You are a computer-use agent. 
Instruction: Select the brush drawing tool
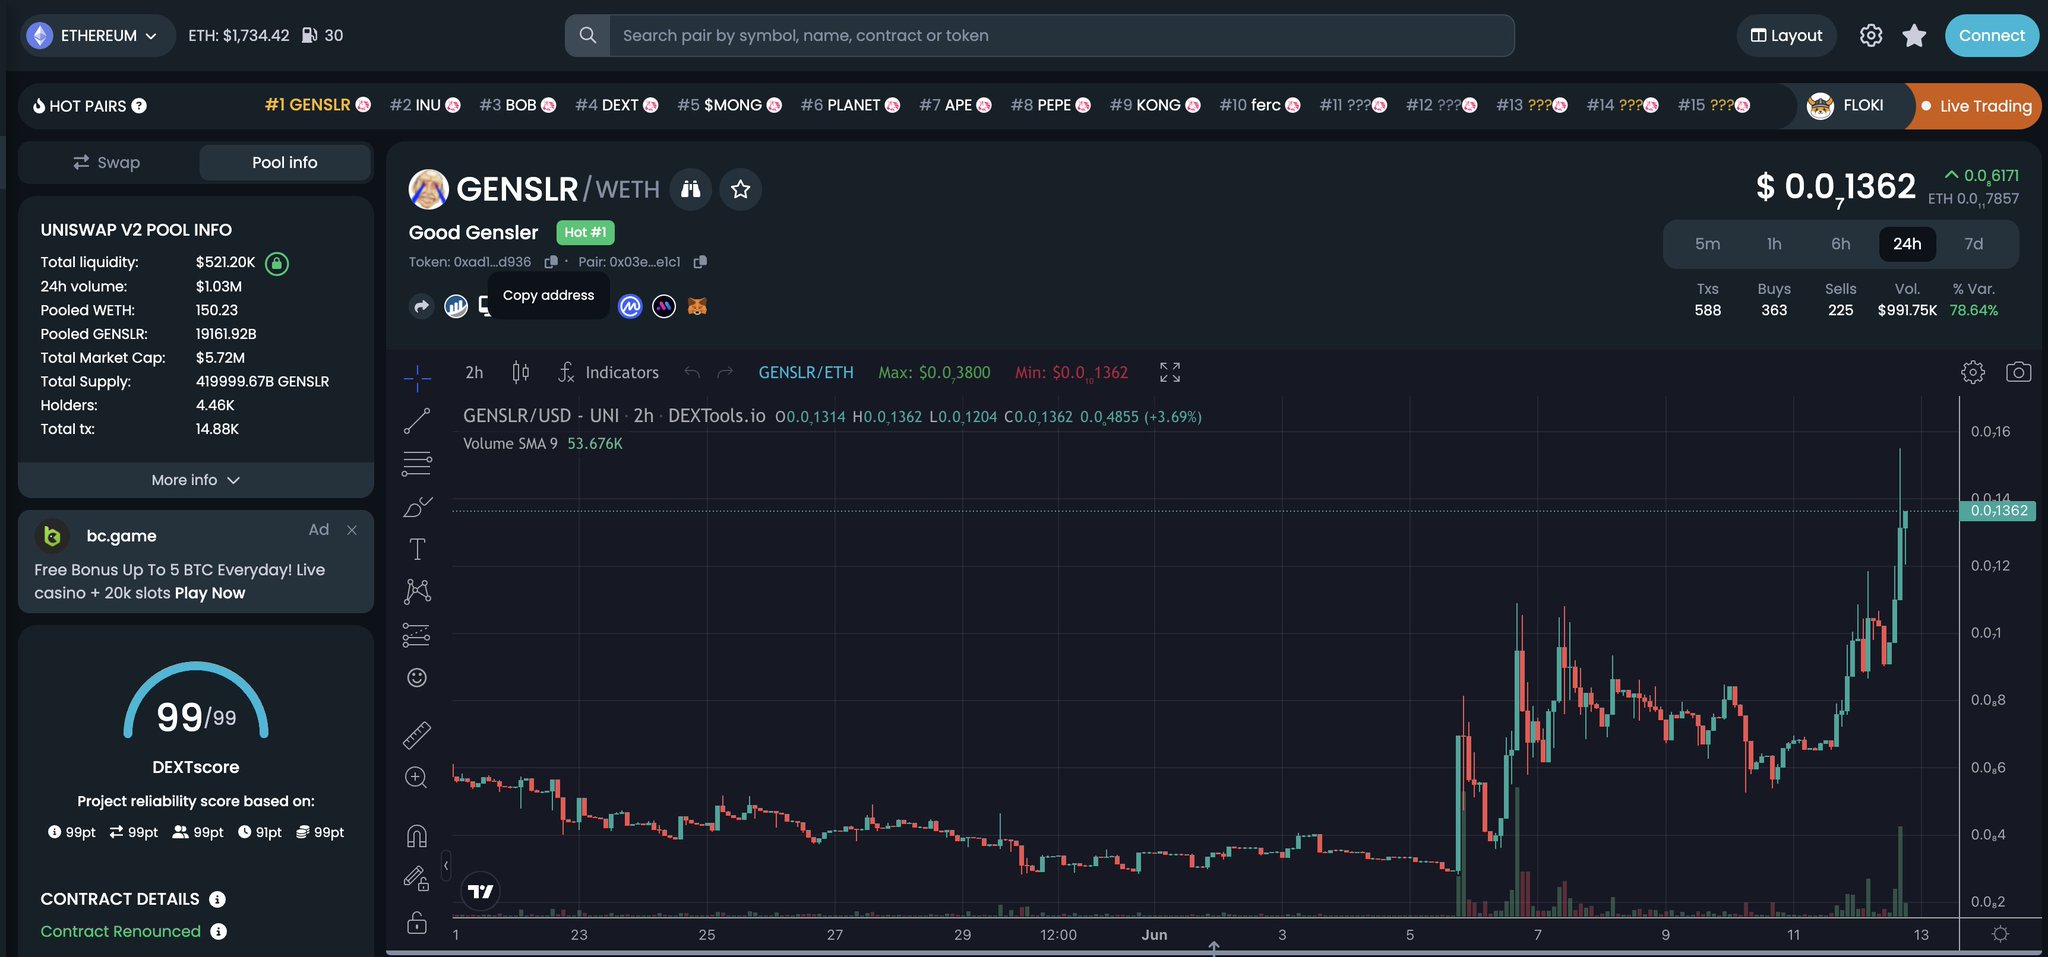click(x=417, y=507)
